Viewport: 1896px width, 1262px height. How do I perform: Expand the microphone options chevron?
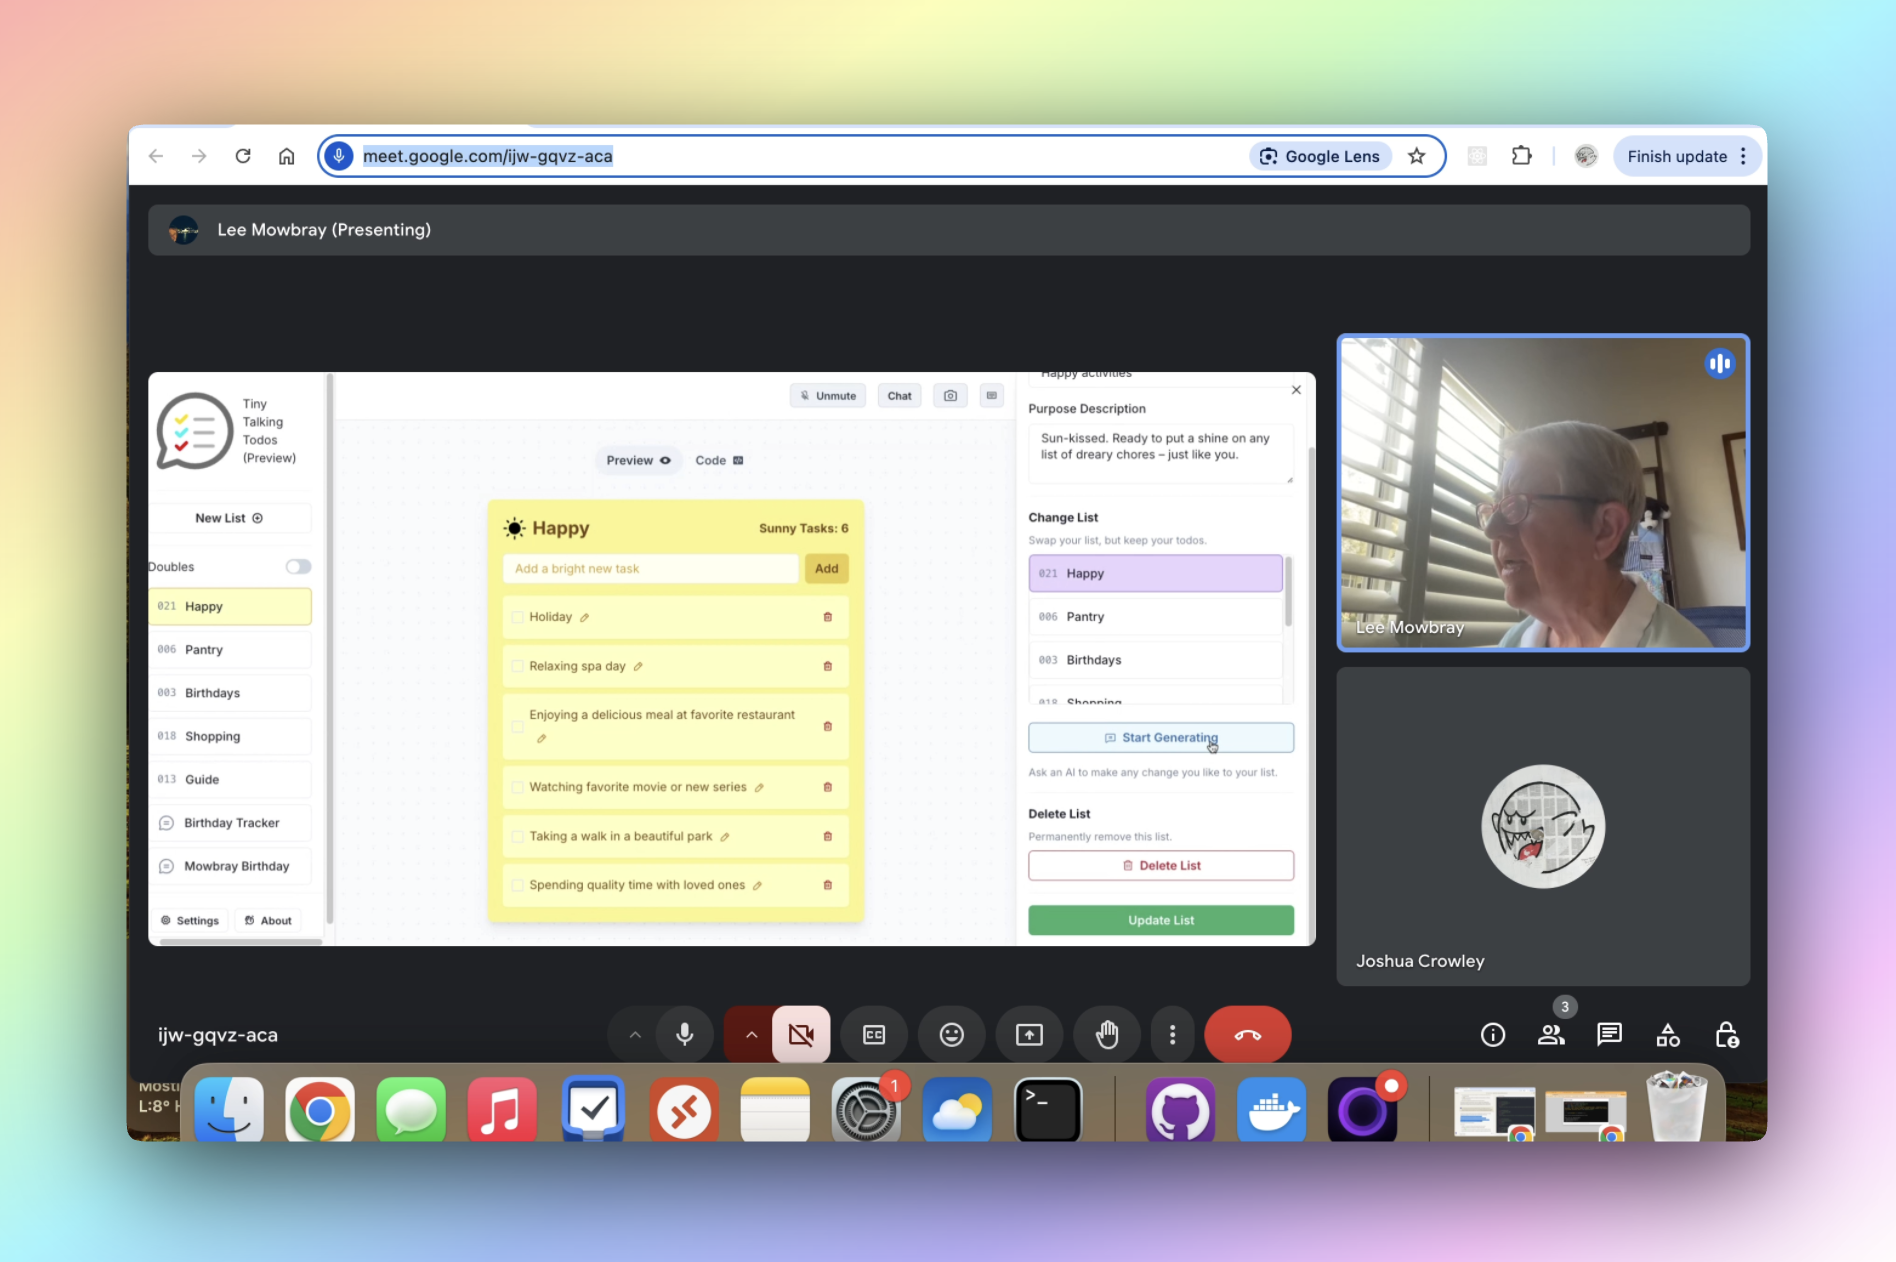pyautogui.click(x=633, y=1034)
